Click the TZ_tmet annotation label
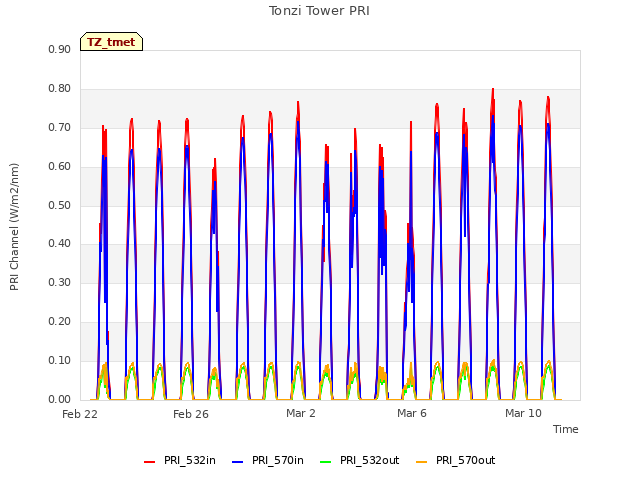This screenshot has width=640, height=480. click(x=111, y=42)
